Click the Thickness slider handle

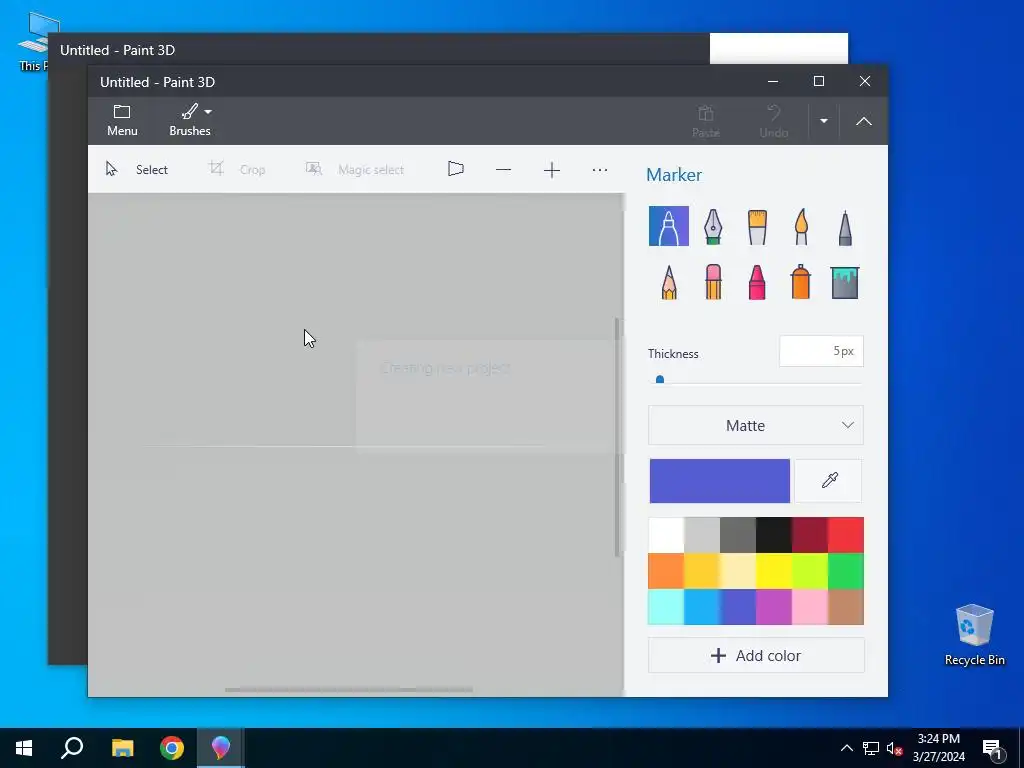pos(660,379)
